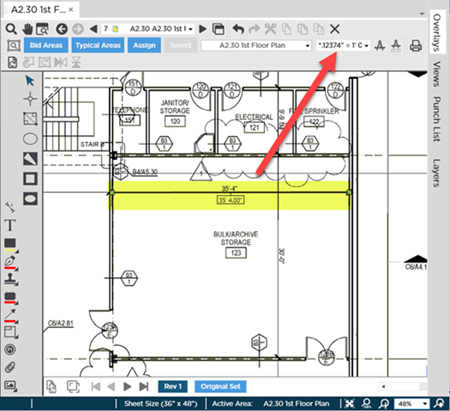The height and width of the screenshot is (411, 450).
Task: Go to previous page with black left triangle
Action: [94, 29]
